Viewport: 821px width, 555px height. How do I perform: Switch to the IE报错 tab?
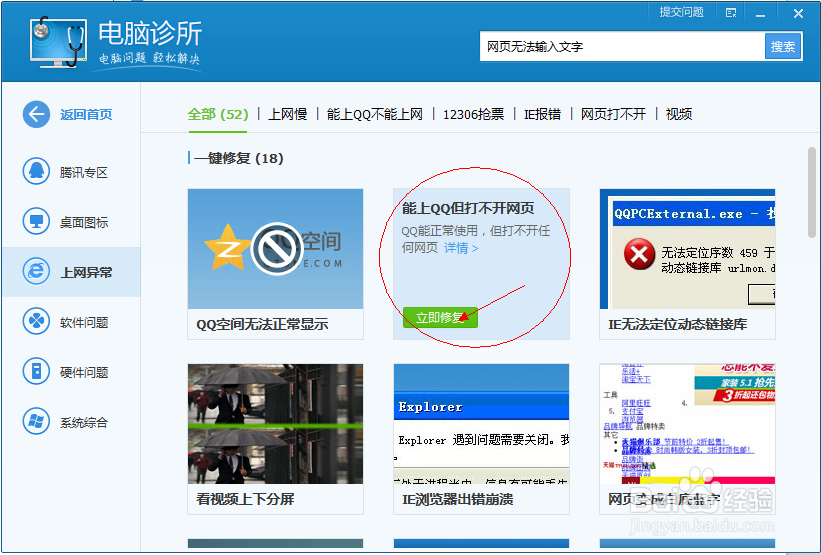[x=542, y=114]
